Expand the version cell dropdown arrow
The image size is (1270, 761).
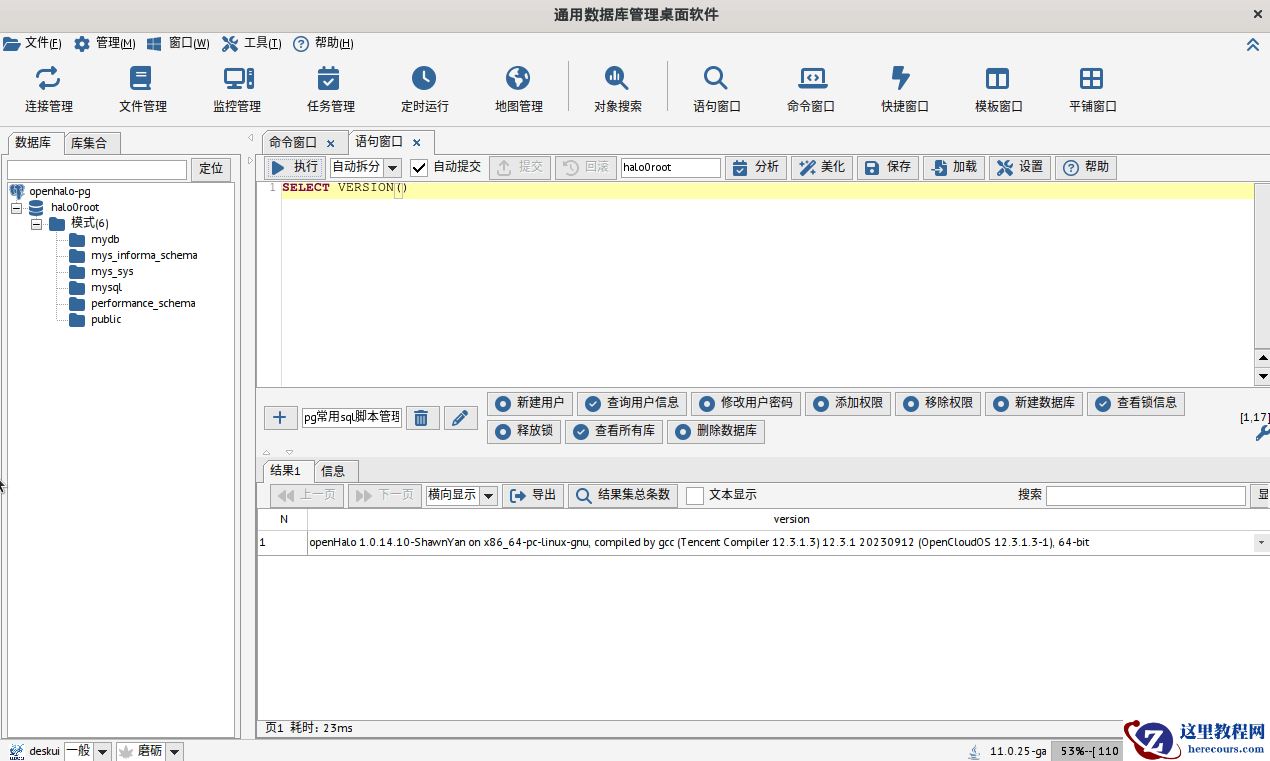pyautogui.click(x=1261, y=542)
